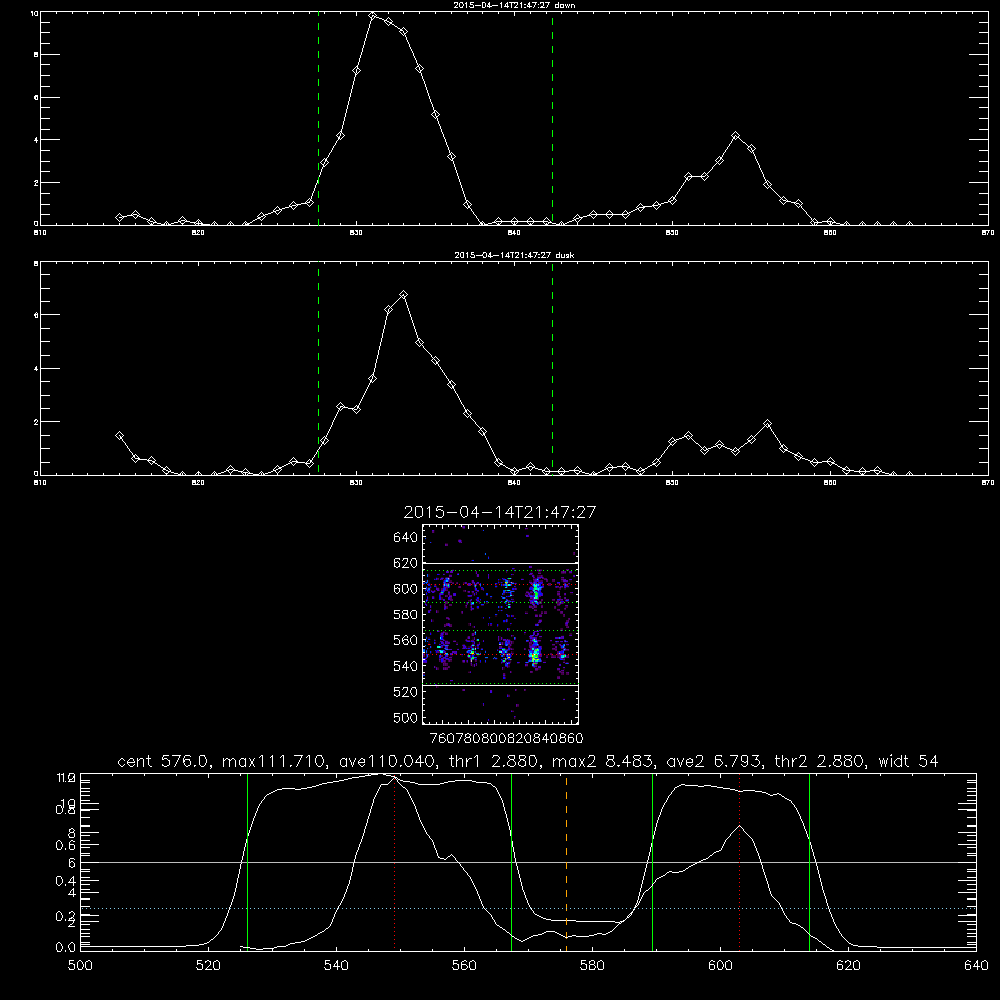The height and width of the screenshot is (1000, 1000).
Task: Click the left green dashed line in dawn plot
Action: (318, 118)
